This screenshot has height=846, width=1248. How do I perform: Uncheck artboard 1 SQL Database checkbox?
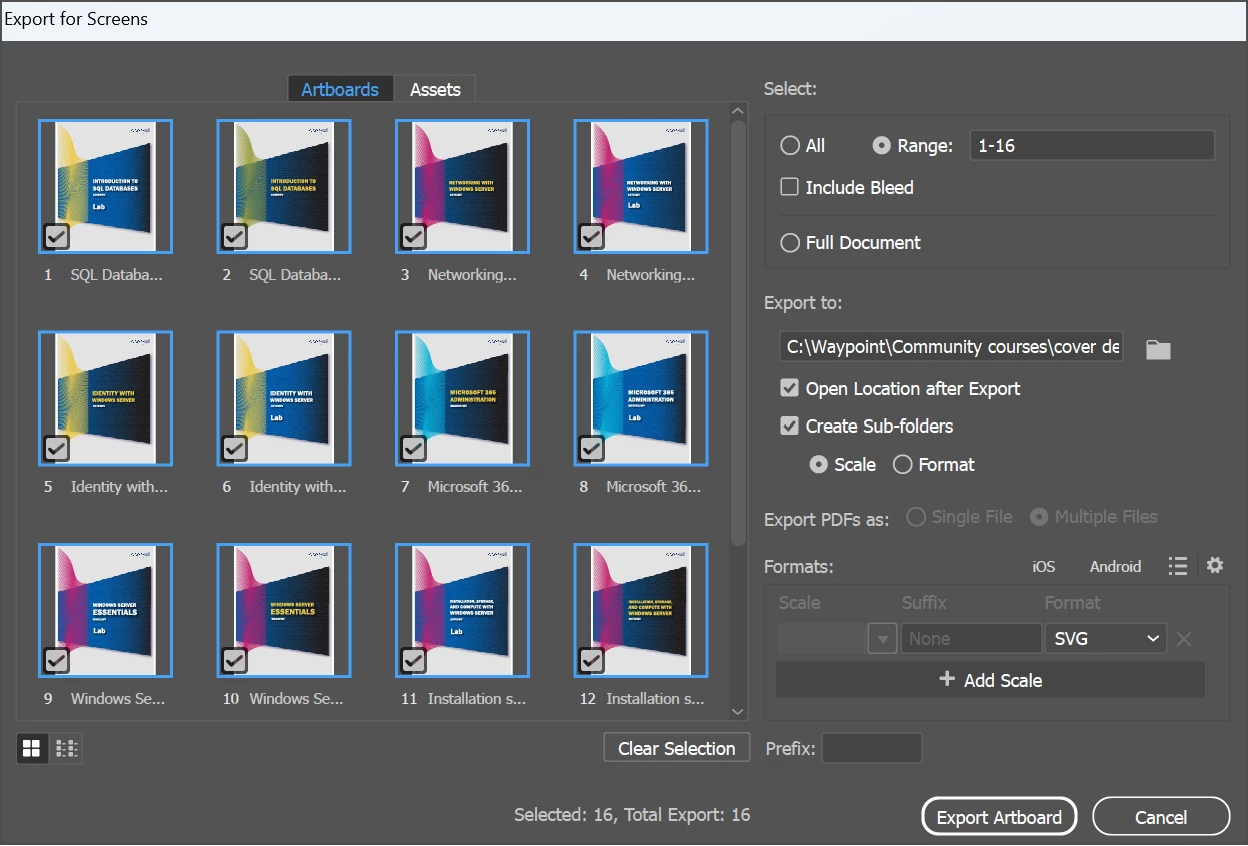[57, 237]
